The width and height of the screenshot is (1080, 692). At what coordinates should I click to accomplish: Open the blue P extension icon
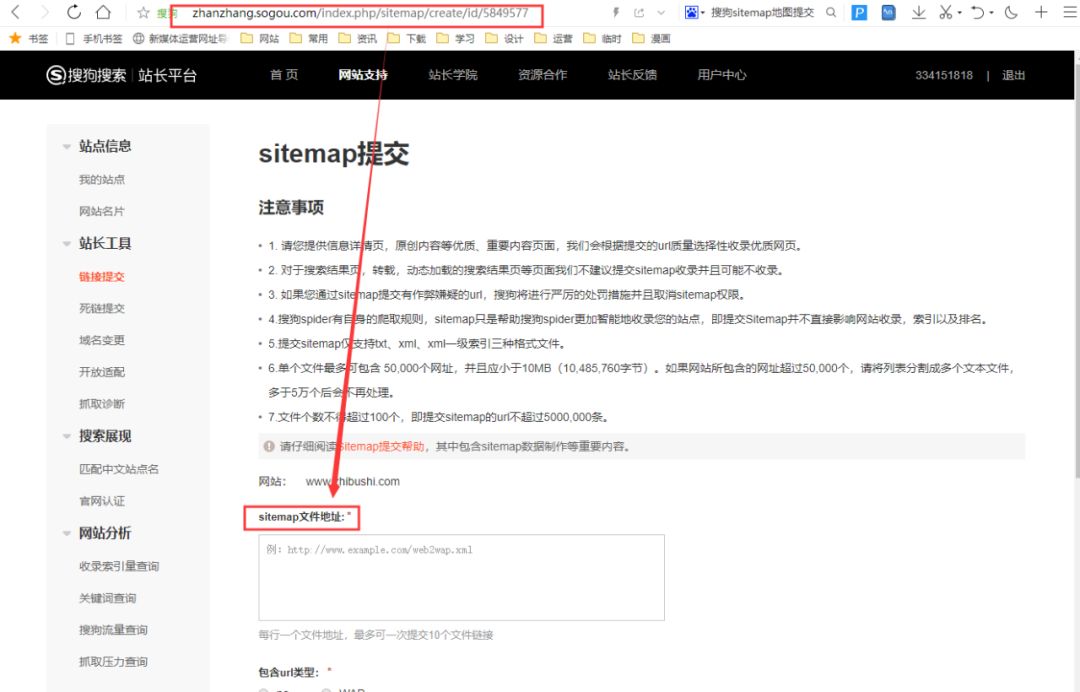click(859, 12)
